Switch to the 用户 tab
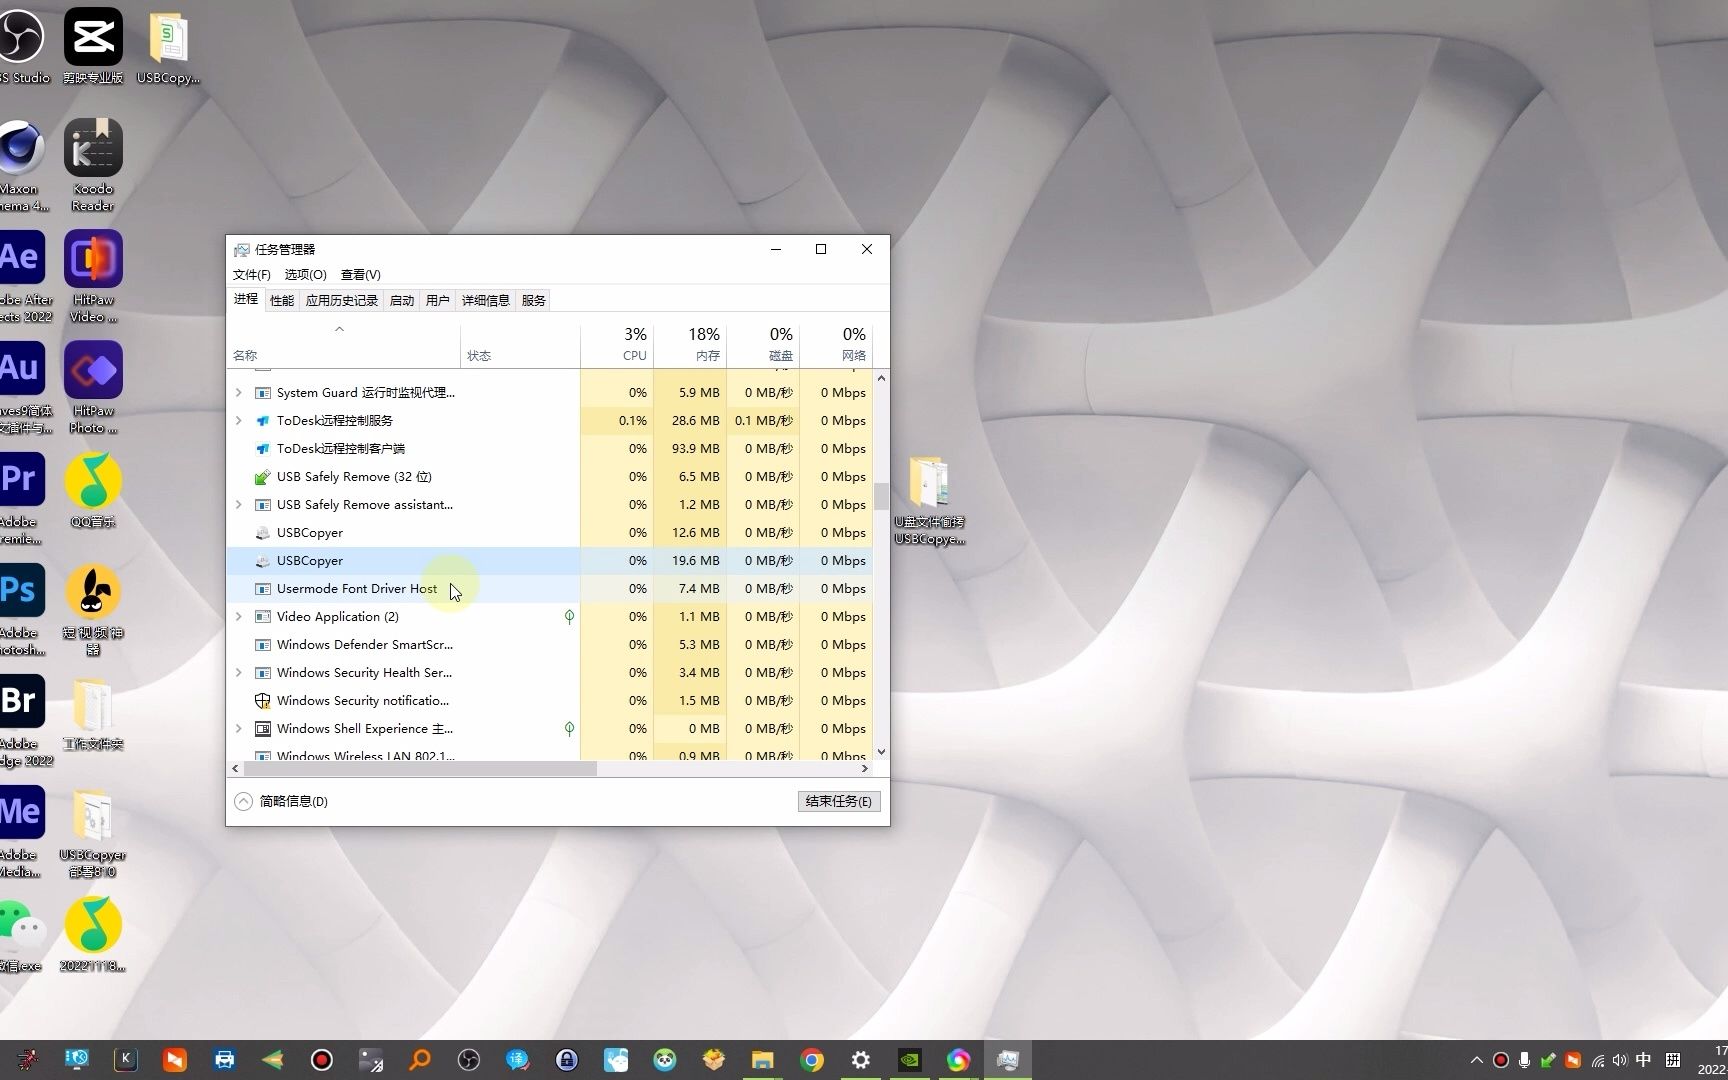Viewport: 1728px width, 1080px height. coord(437,300)
